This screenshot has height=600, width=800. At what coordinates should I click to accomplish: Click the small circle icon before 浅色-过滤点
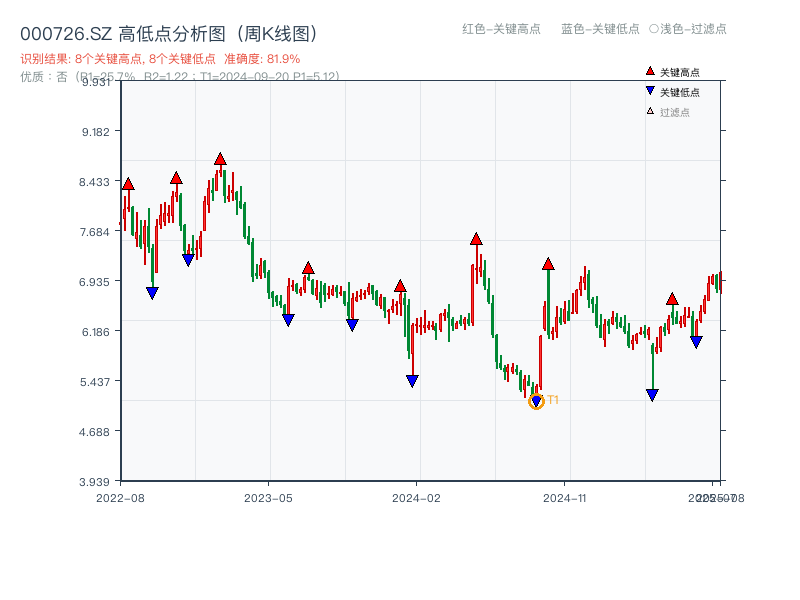pyautogui.click(x=654, y=29)
